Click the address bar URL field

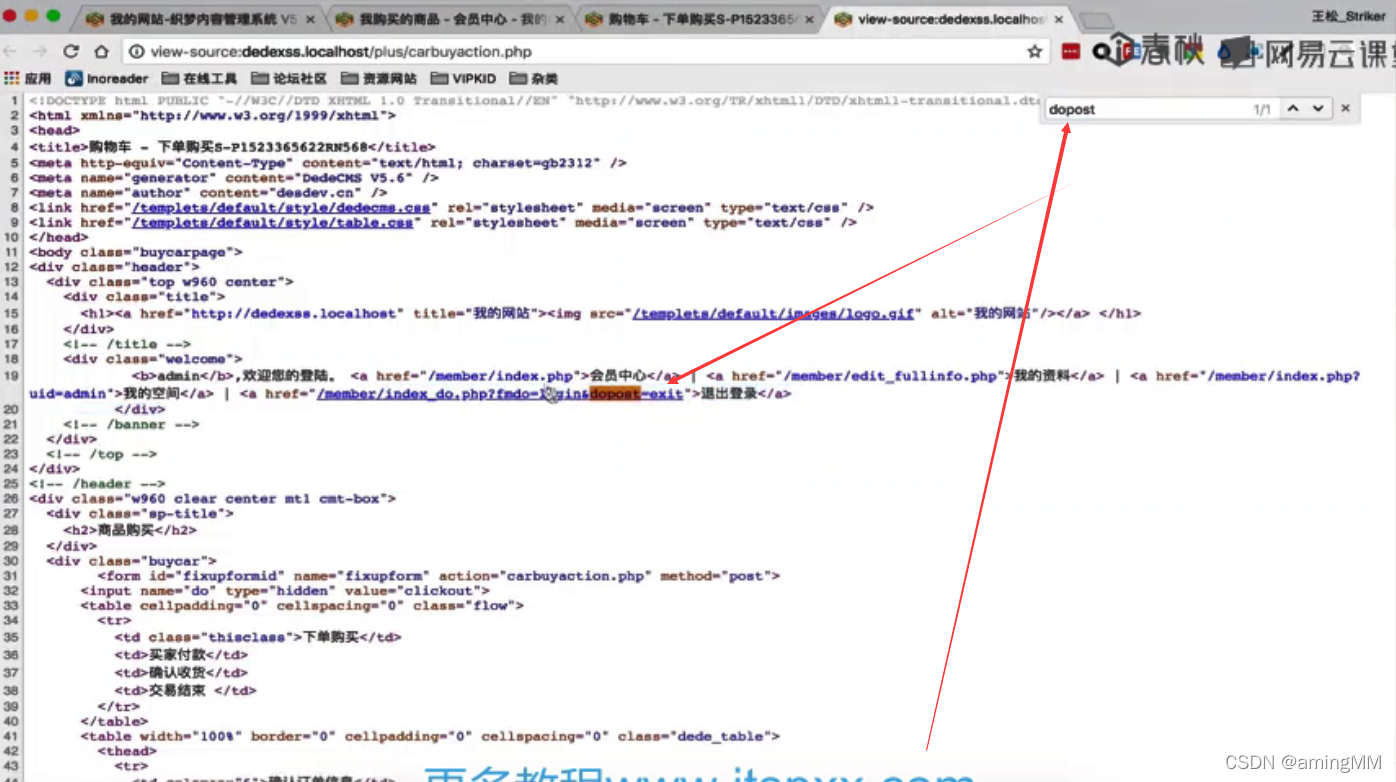(x=585, y=51)
